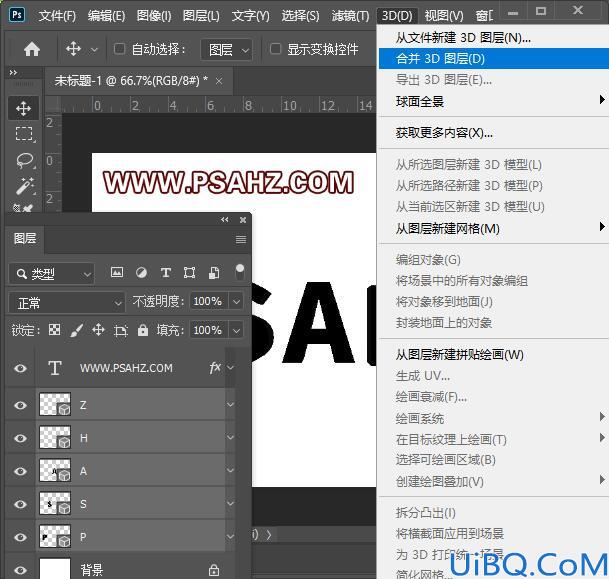Image resolution: width=609 pixels, height=579 pixels.
Task: Expand the H layer 3D properties
Action: pos(230,438)
